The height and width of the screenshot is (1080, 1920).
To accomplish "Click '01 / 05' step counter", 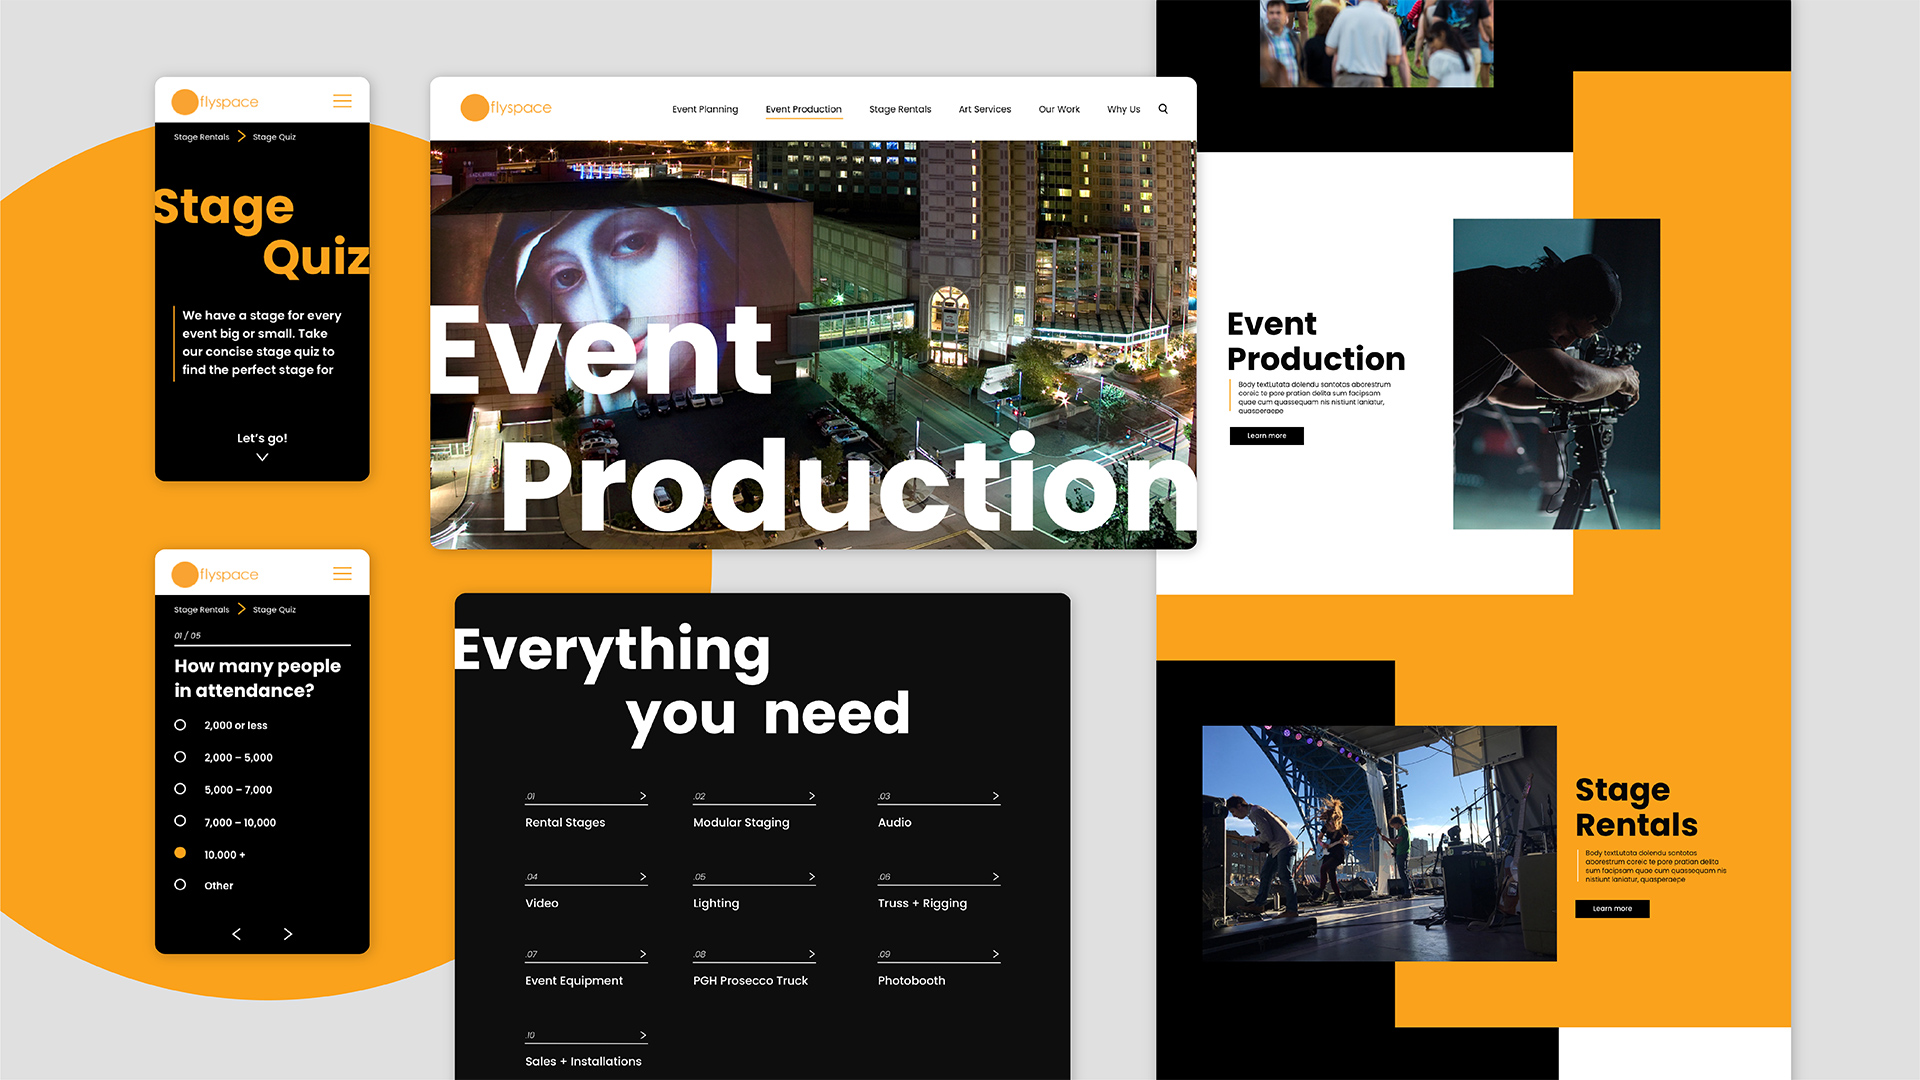I will (x=187, y=635).
